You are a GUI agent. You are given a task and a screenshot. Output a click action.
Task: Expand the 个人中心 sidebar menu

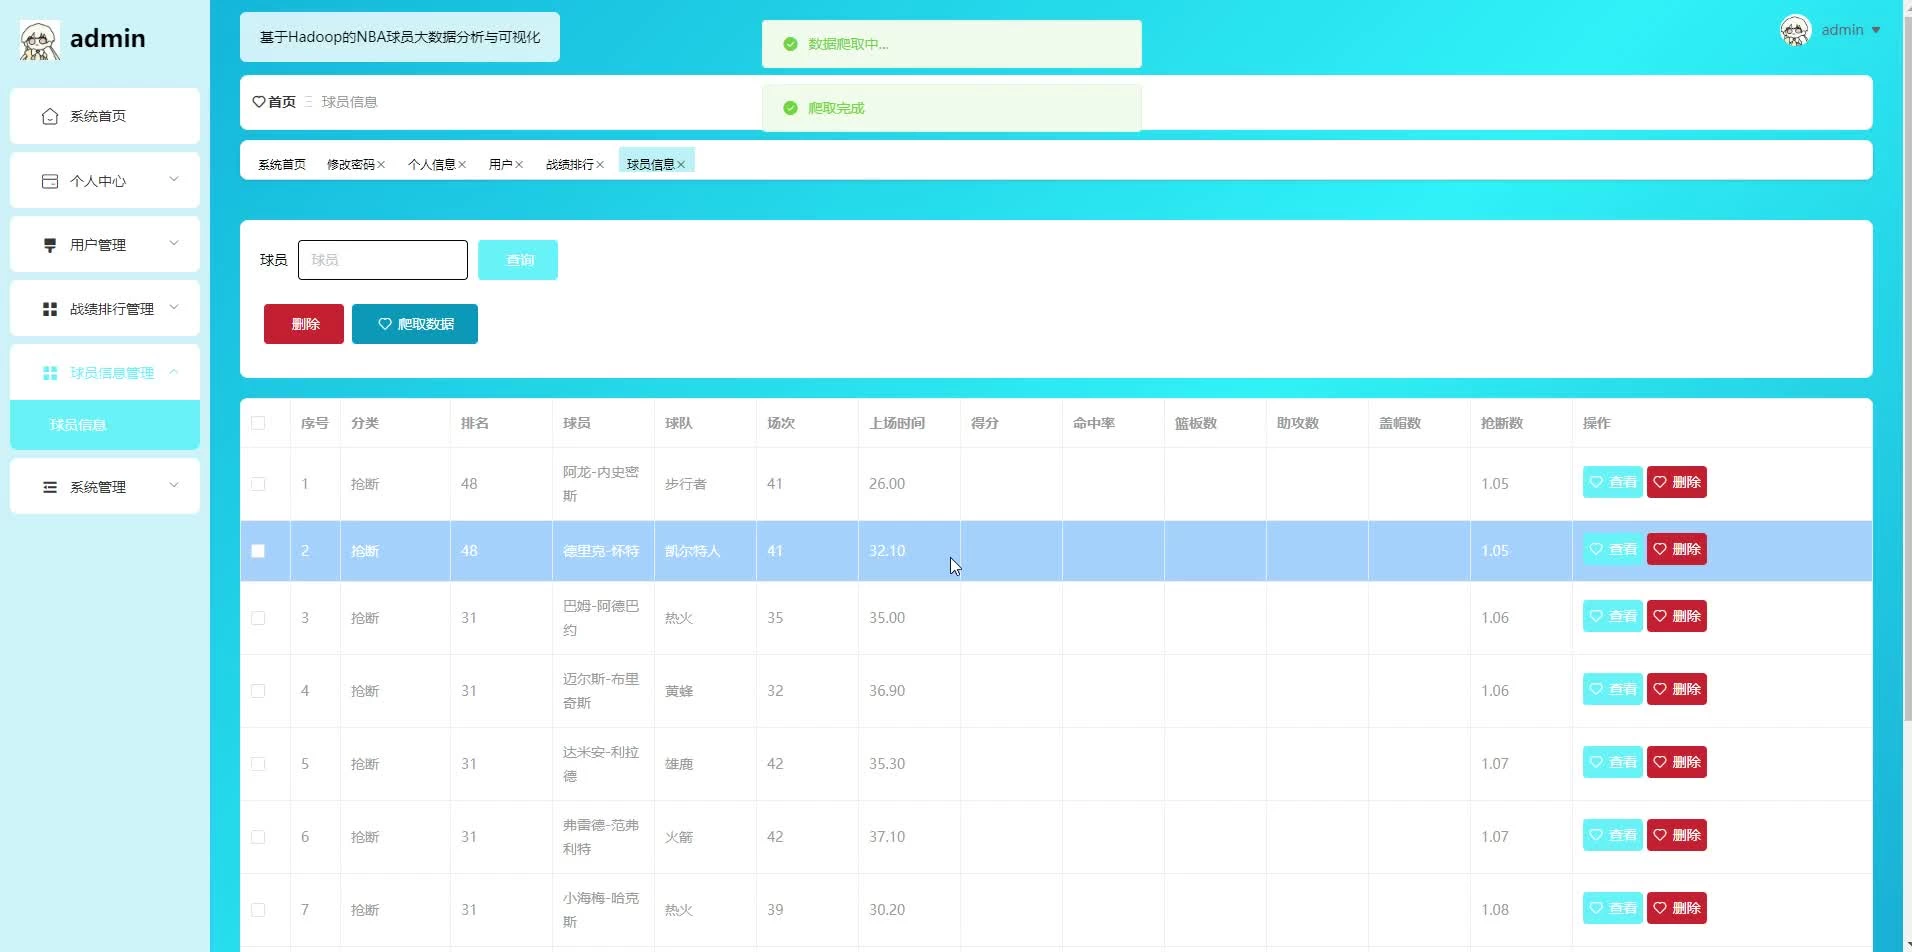pos(174,180)
